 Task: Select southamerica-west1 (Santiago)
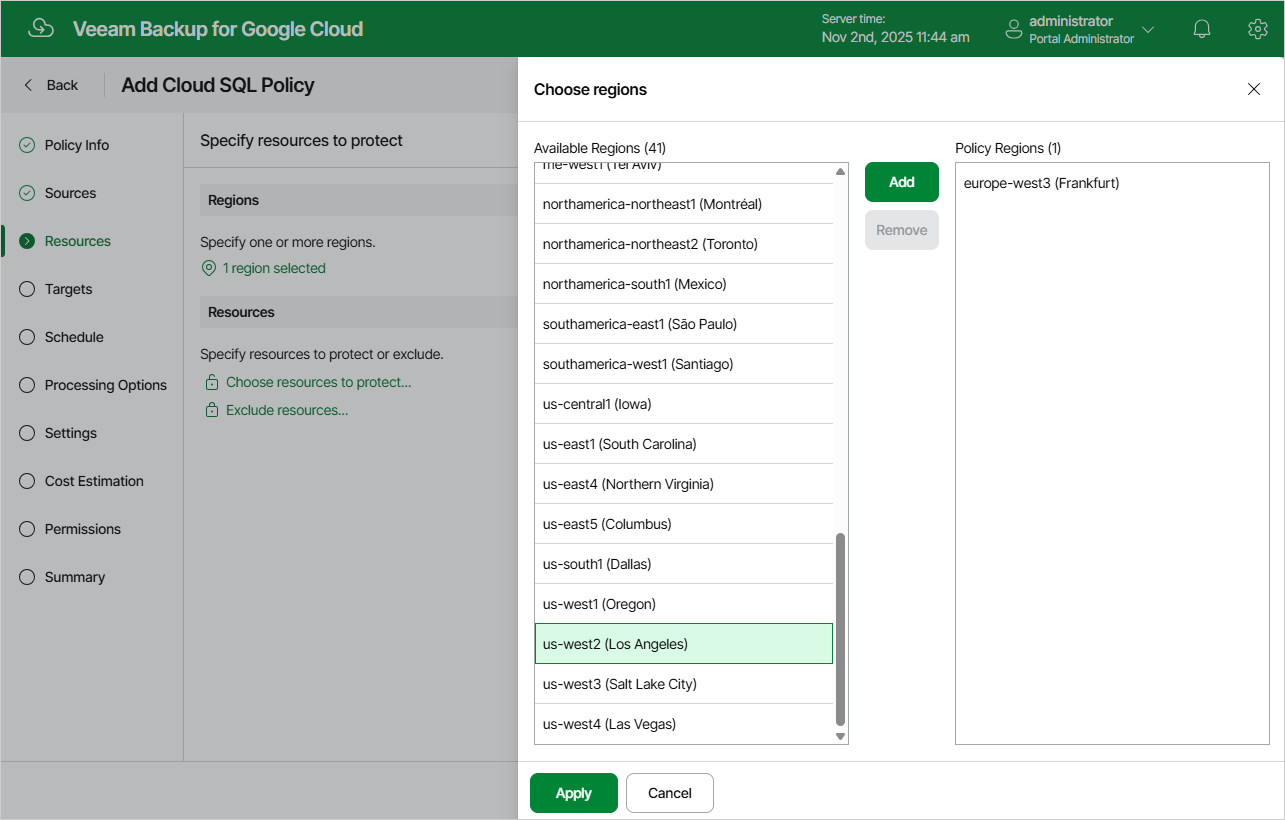(684, 364)
